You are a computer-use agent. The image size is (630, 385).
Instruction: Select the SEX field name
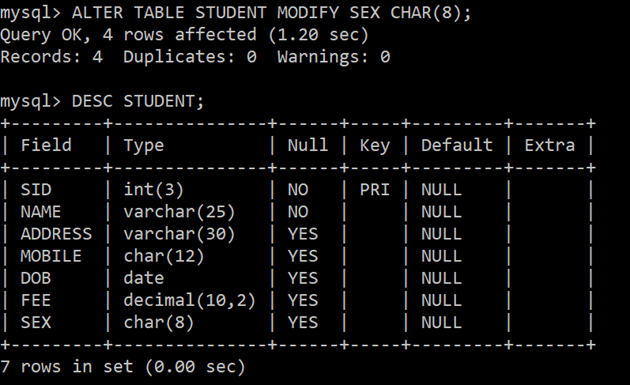[x=36, y=322]
